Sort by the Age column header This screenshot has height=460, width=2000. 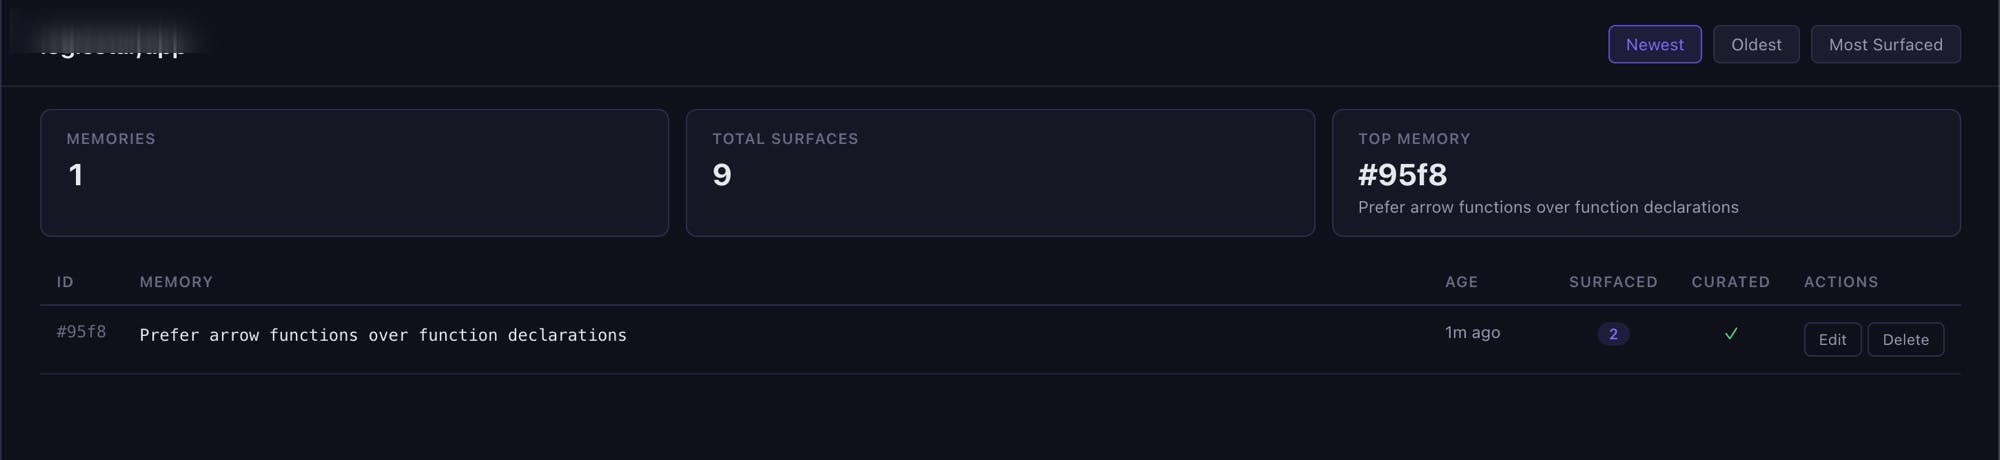1461,282
